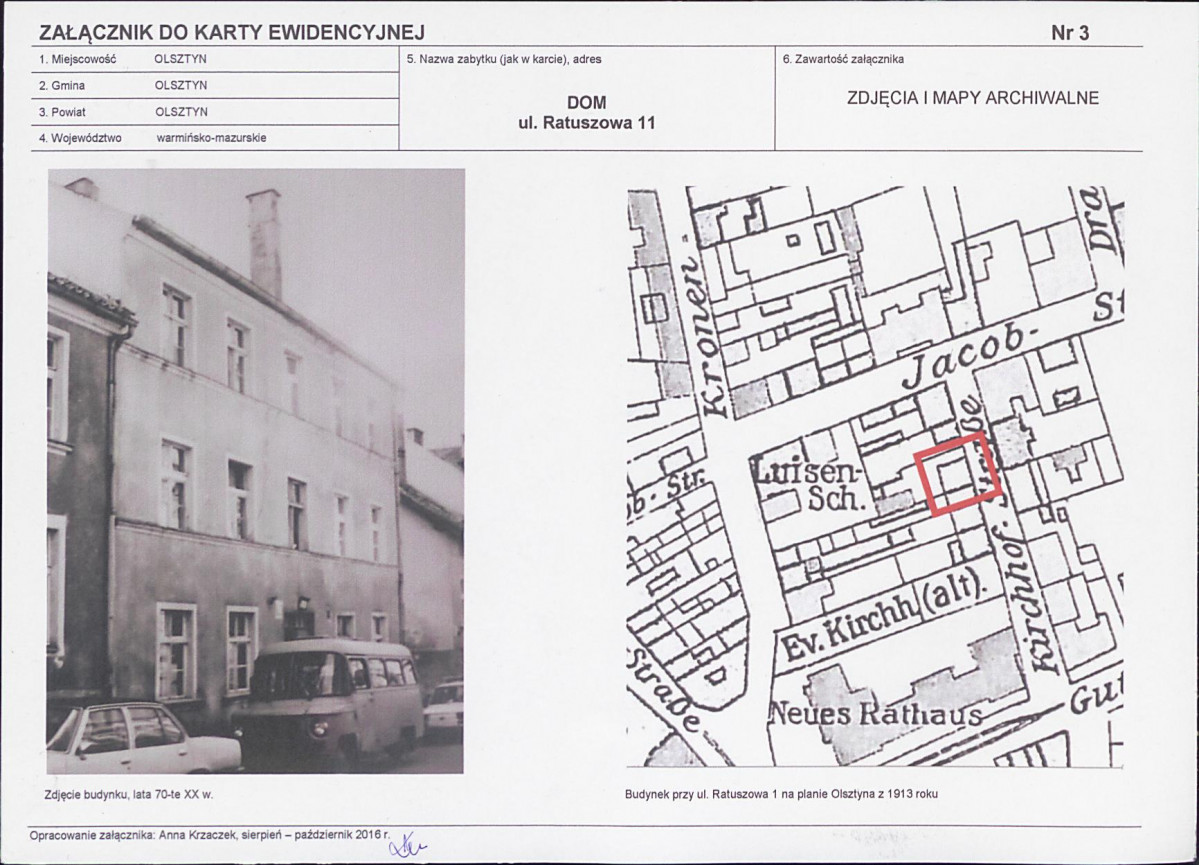Click the 'ZAŁĄCZNIK DO KARTY EWIDENCYJNEJ' heading
Screen dimensions: 1199x865
point(231,33)
